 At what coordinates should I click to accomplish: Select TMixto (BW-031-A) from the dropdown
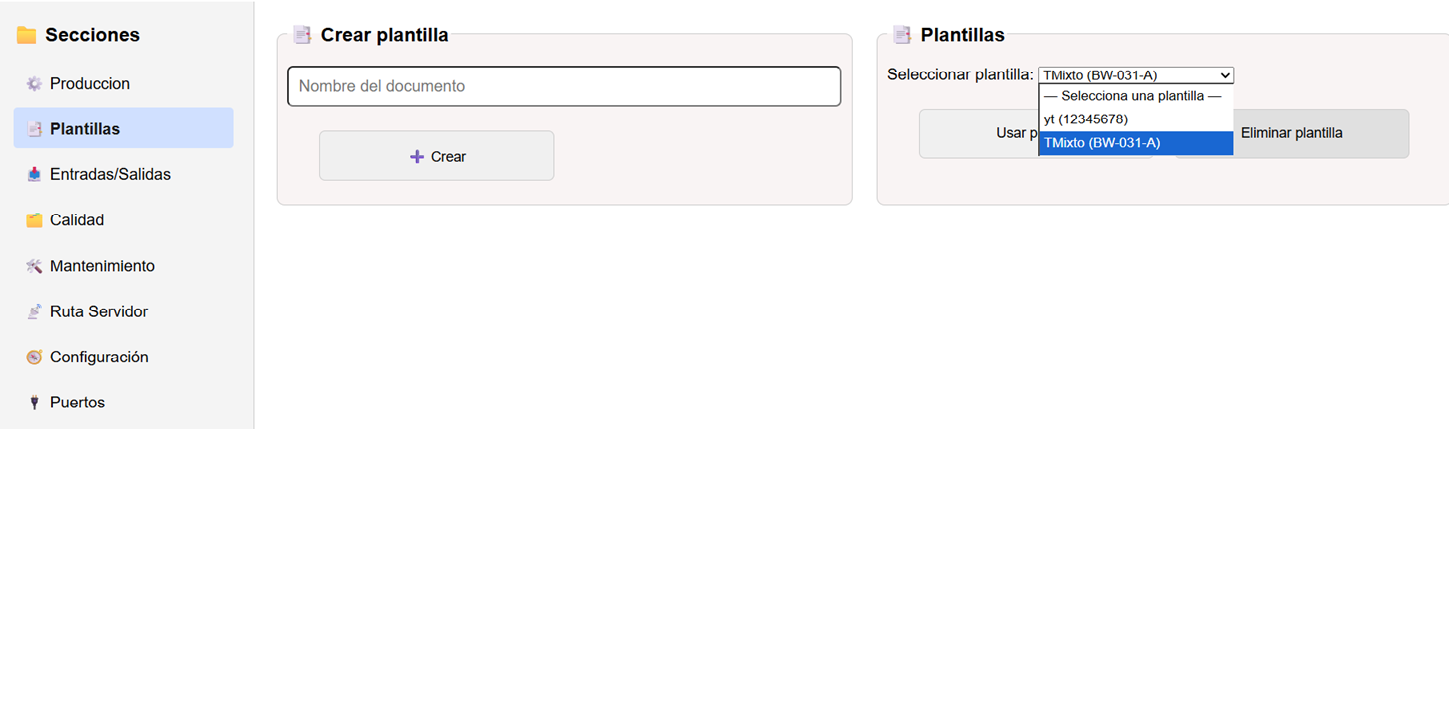[1100, 142]
